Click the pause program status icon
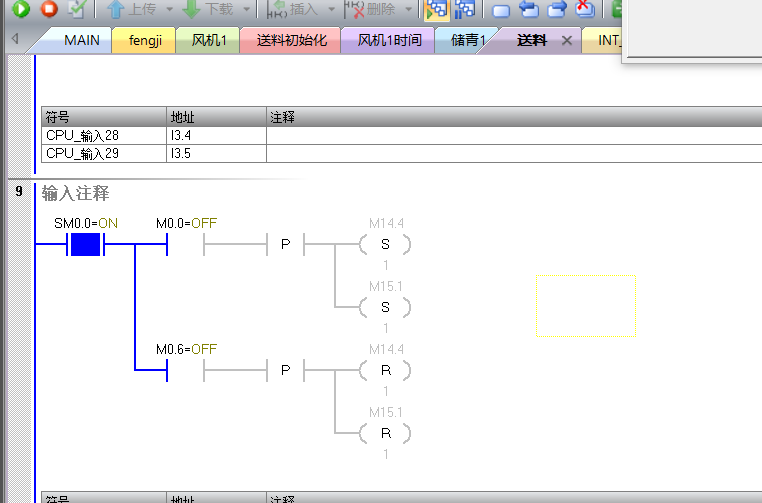The width and height of the screenshot is (762, 503). [x=464, y=10]
